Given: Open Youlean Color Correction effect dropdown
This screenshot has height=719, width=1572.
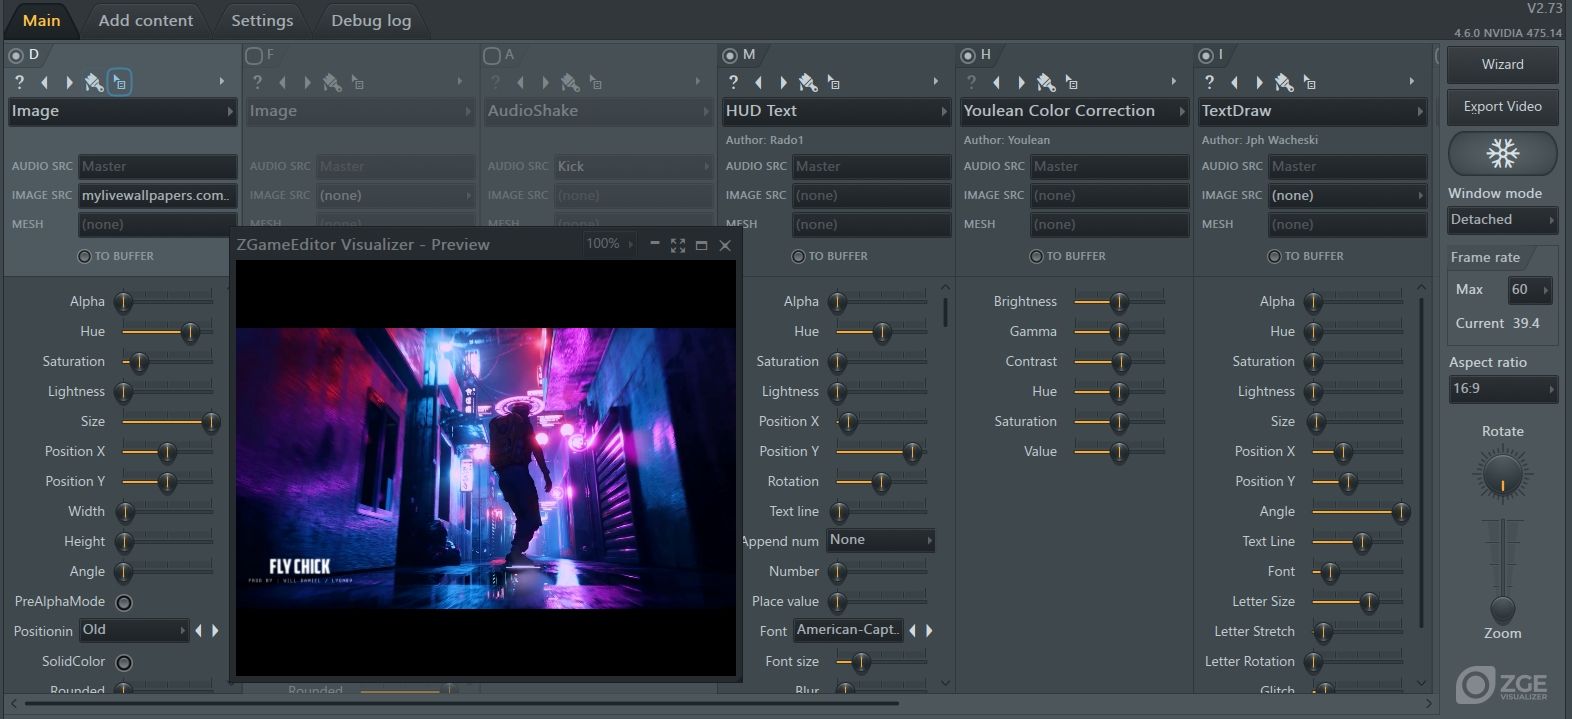Looking at the screenshot, I should (1074, 111).
